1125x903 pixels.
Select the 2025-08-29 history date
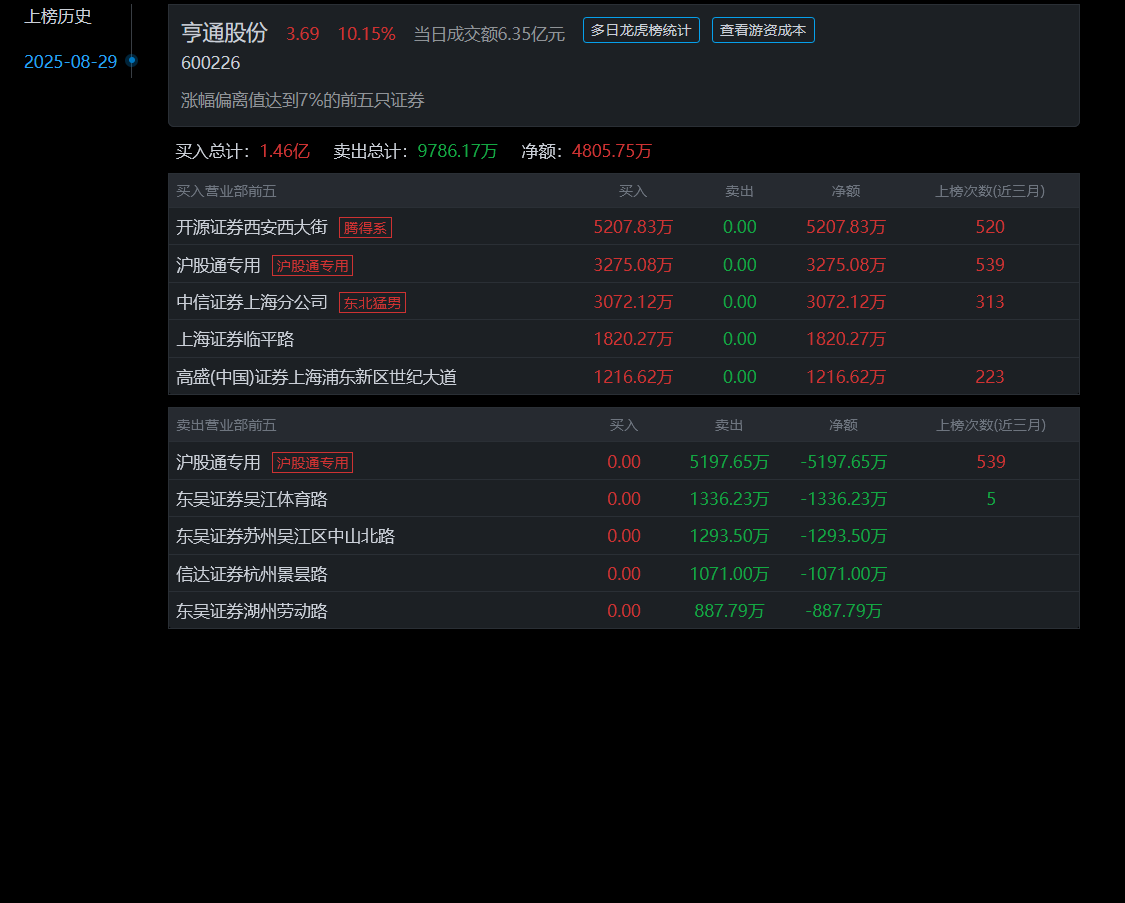(x=70, y=62)
